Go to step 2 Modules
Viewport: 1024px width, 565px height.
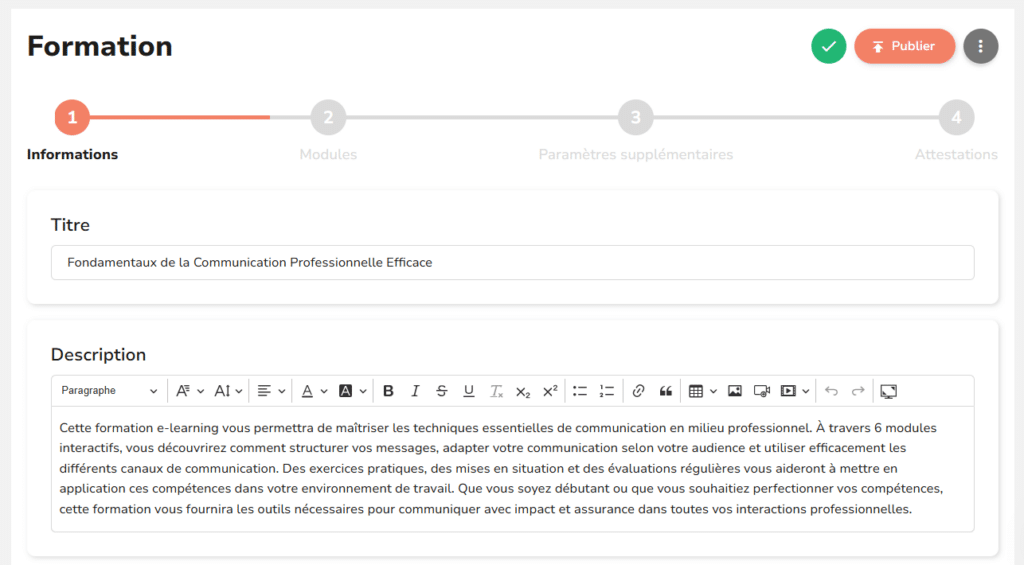(x=328, y=118)
